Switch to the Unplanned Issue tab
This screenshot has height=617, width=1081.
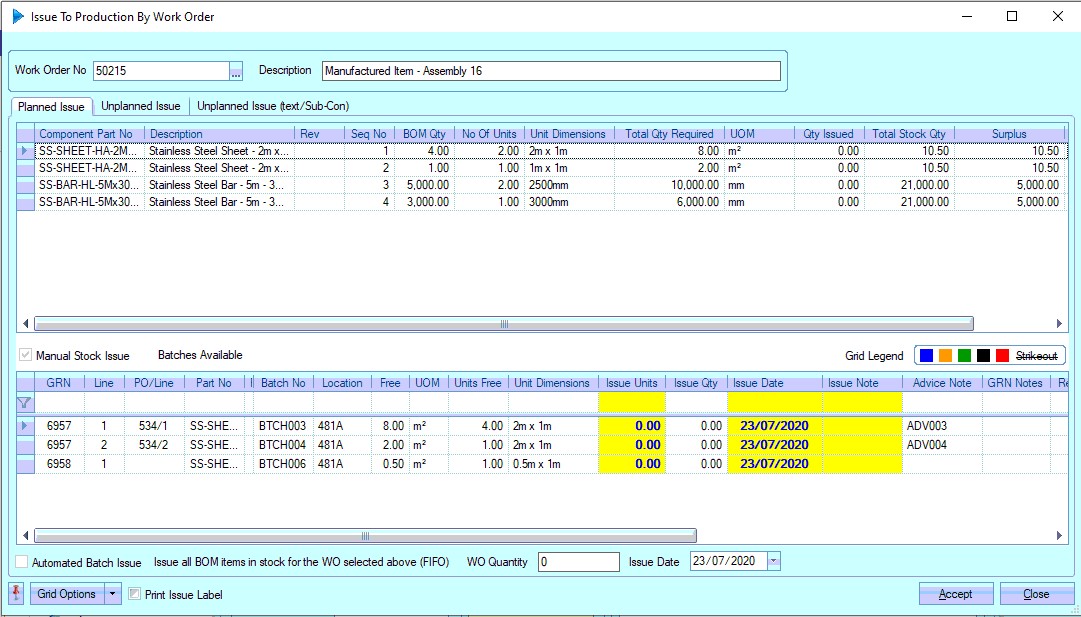click(x=141, y=106)
